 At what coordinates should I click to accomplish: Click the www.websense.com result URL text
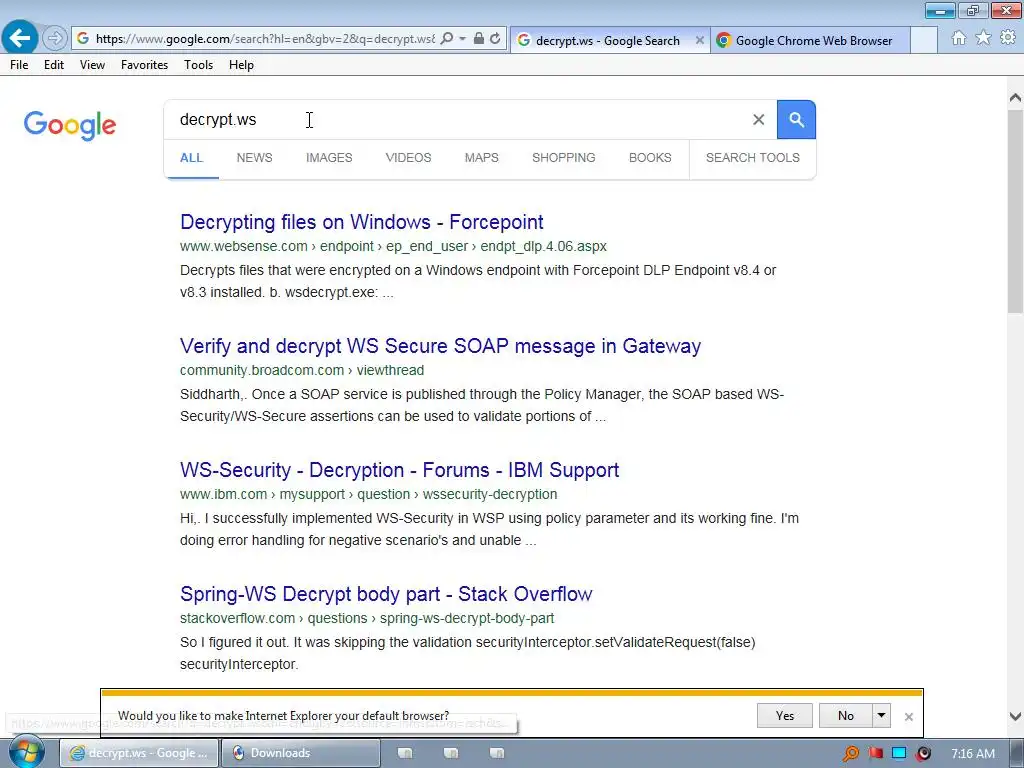point(393,247)
